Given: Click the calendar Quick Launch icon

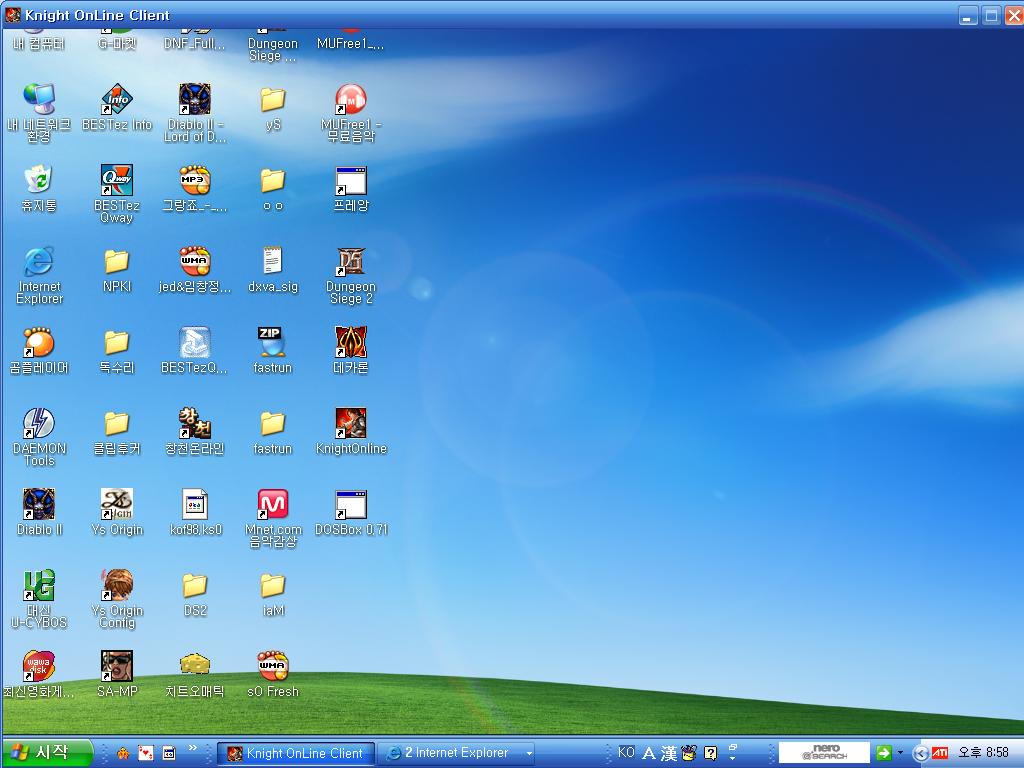Looking at the screenshot, I should coord(168,754).
